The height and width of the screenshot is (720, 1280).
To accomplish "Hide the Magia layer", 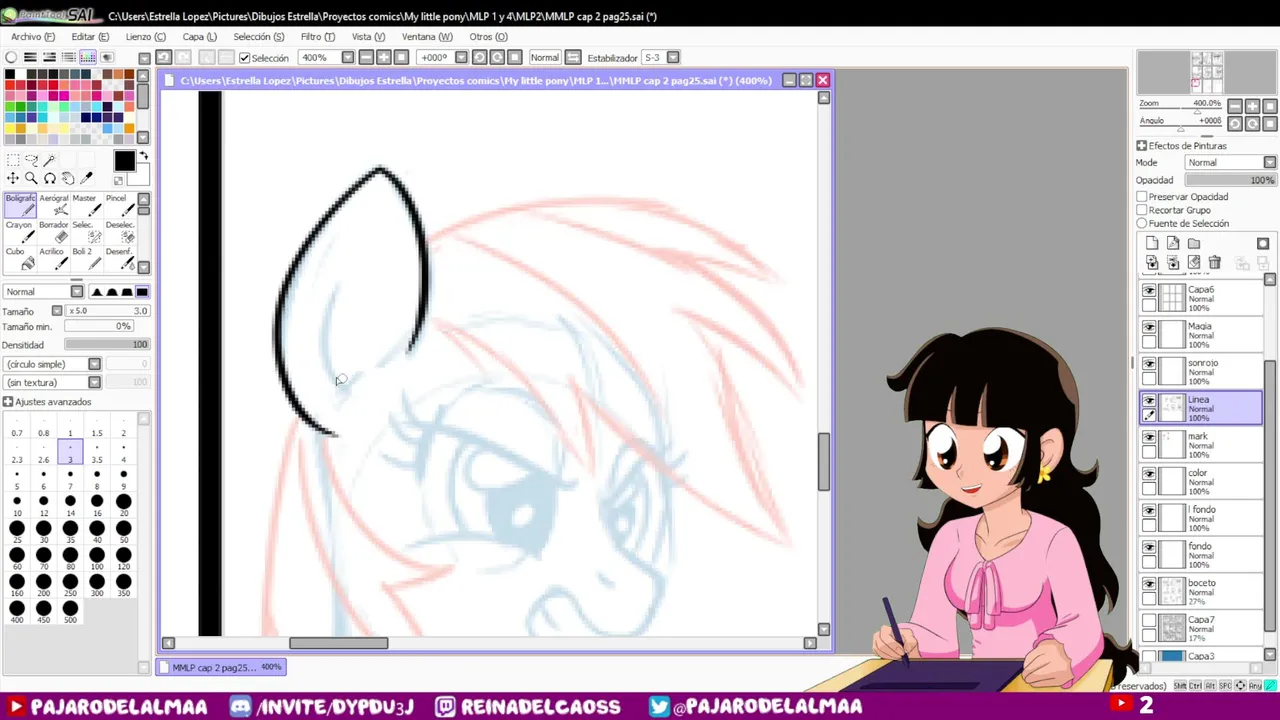I will [x=1149, y=328].
